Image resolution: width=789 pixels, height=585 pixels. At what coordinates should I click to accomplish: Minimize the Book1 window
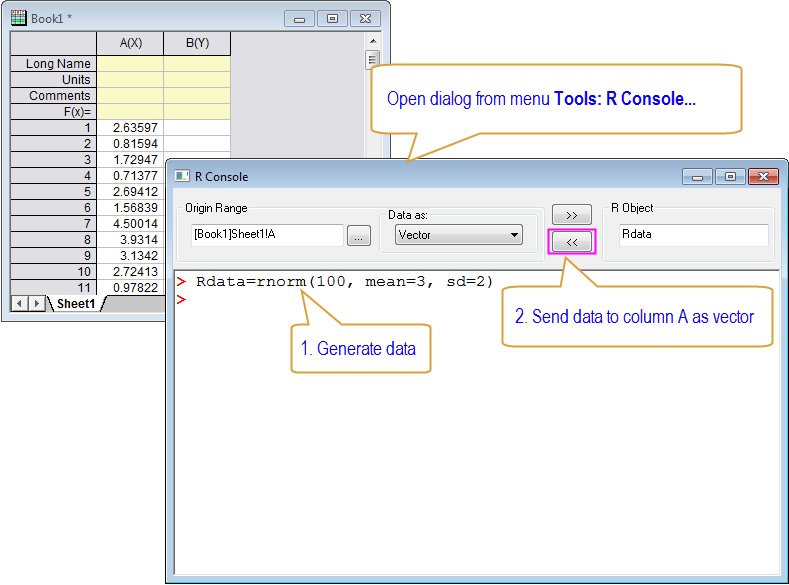[299, 19]
